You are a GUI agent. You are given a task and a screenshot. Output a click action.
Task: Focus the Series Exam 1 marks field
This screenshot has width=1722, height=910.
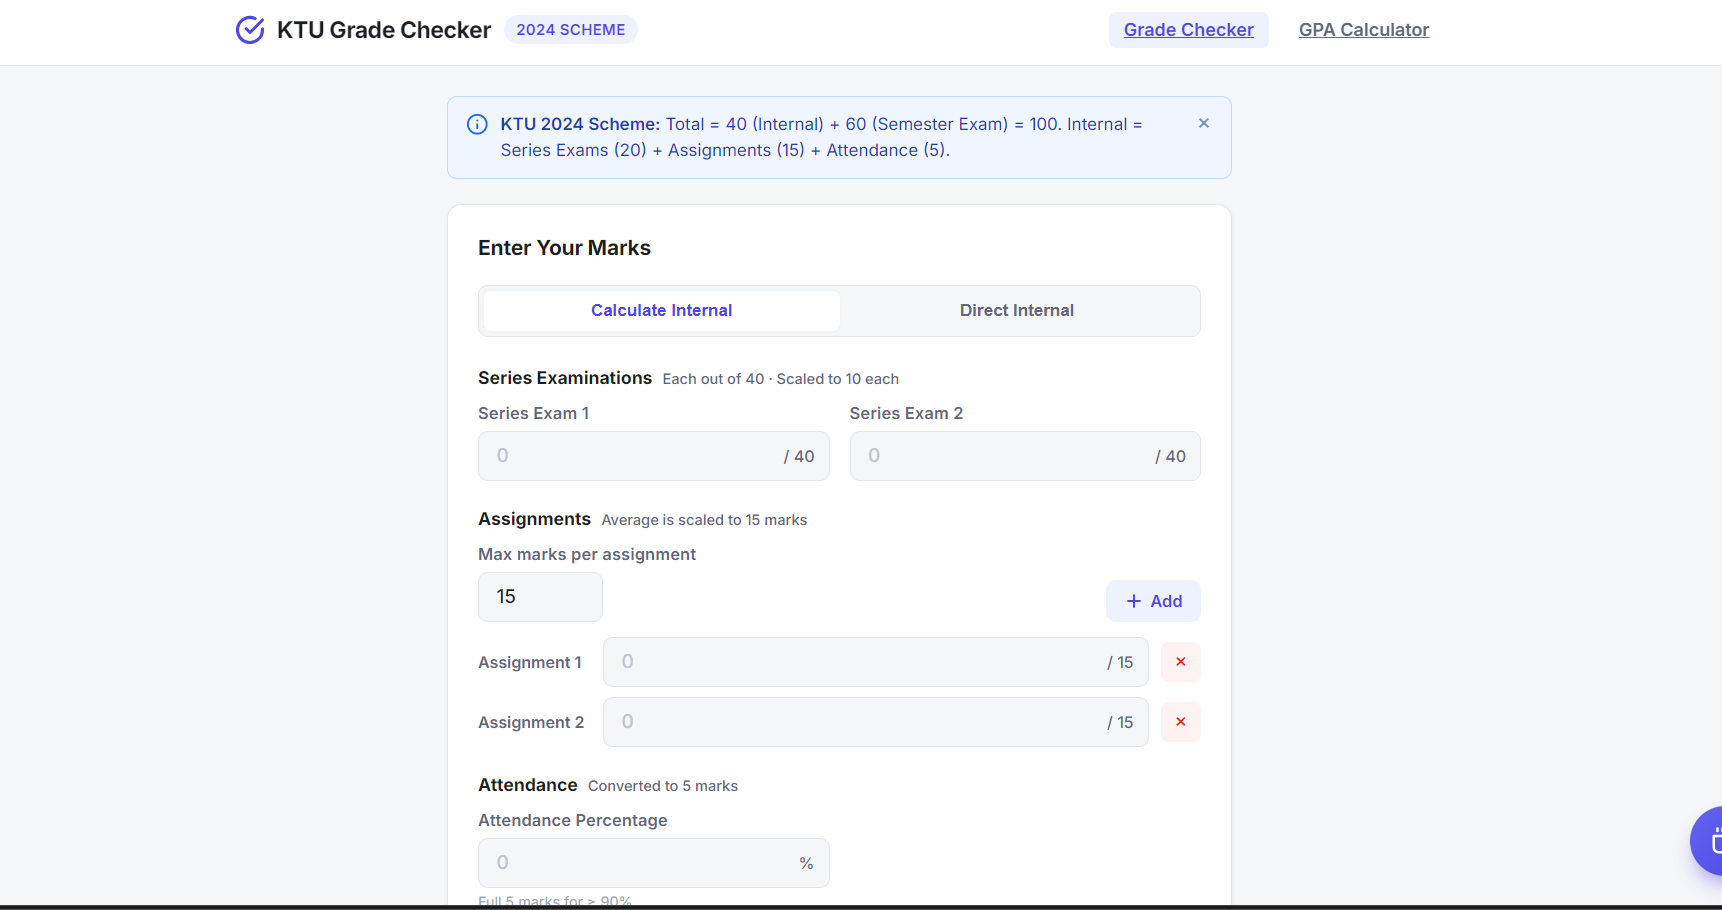tap(654, 456)
